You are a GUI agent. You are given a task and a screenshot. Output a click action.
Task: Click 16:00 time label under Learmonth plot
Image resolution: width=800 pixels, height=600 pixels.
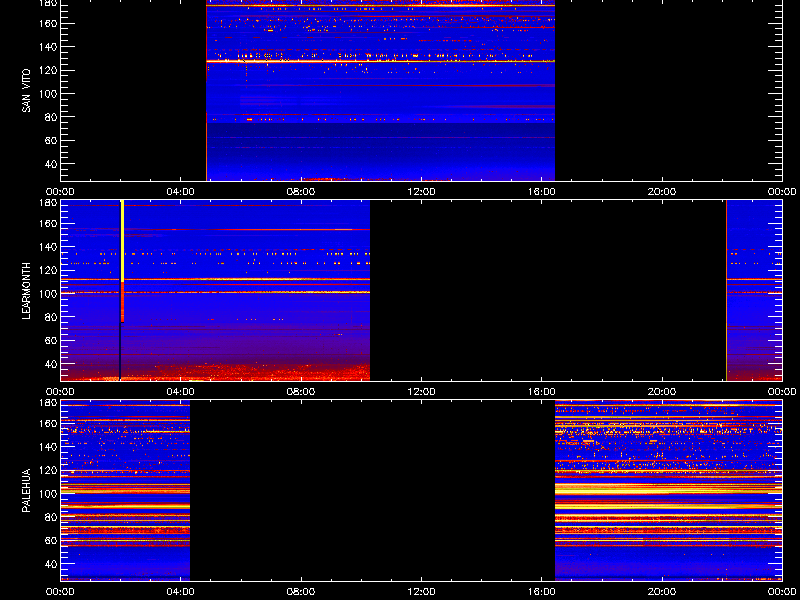tap(542, 392)
